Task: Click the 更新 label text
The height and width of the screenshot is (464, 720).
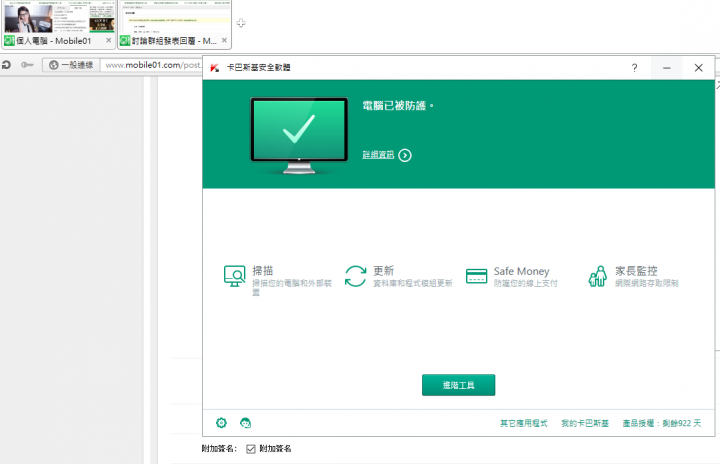Action: (383, 271)
